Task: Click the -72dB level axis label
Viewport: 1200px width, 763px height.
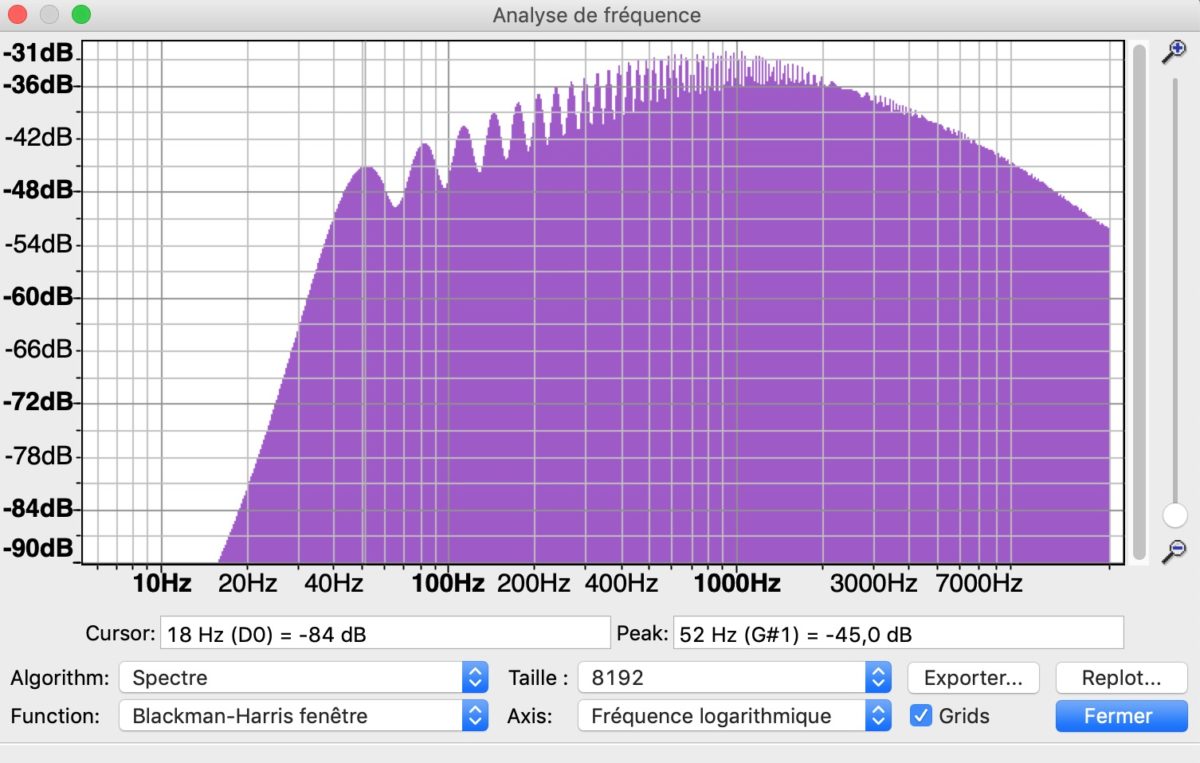Action: point(38,403)
